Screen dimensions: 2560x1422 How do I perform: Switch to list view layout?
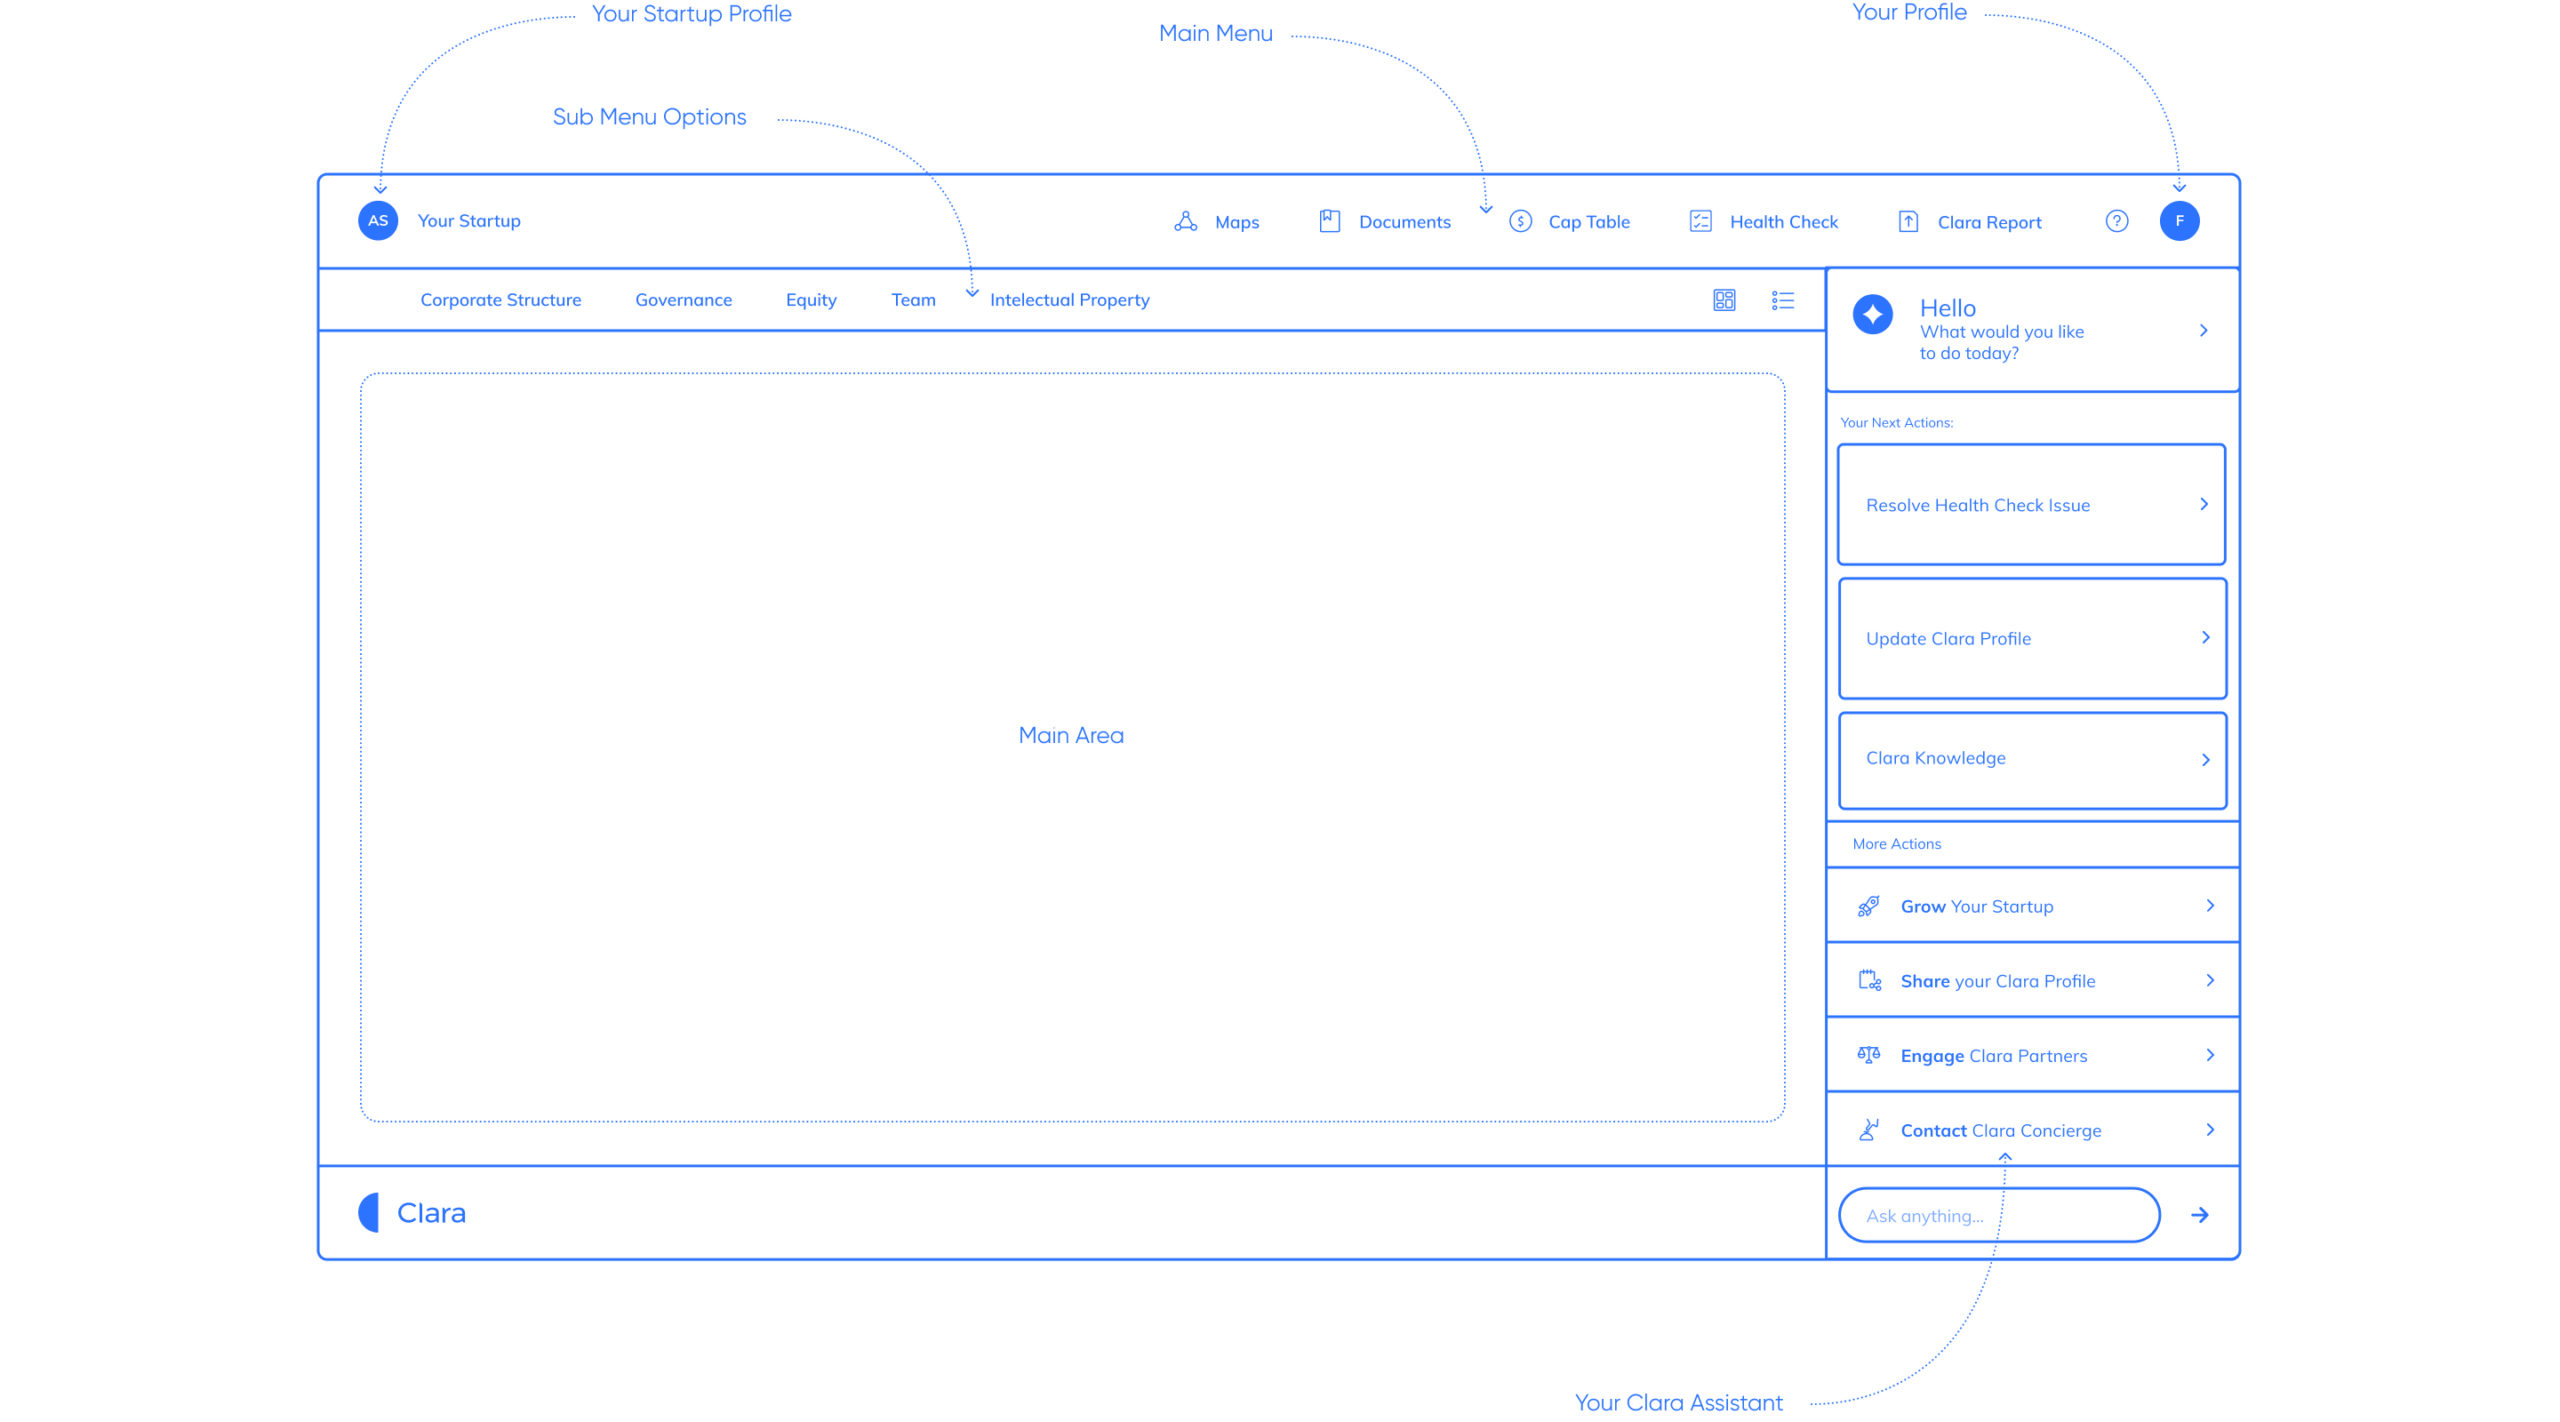point(1782,300)
